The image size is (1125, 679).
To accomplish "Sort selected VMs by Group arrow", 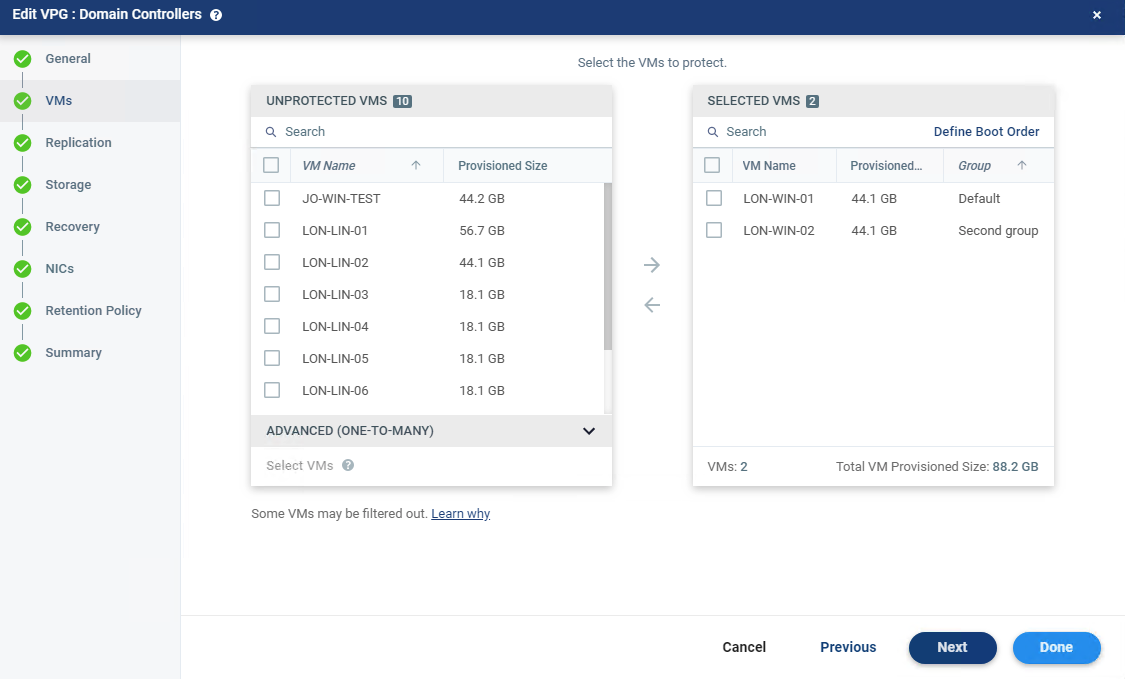I will coord(1021,166).
